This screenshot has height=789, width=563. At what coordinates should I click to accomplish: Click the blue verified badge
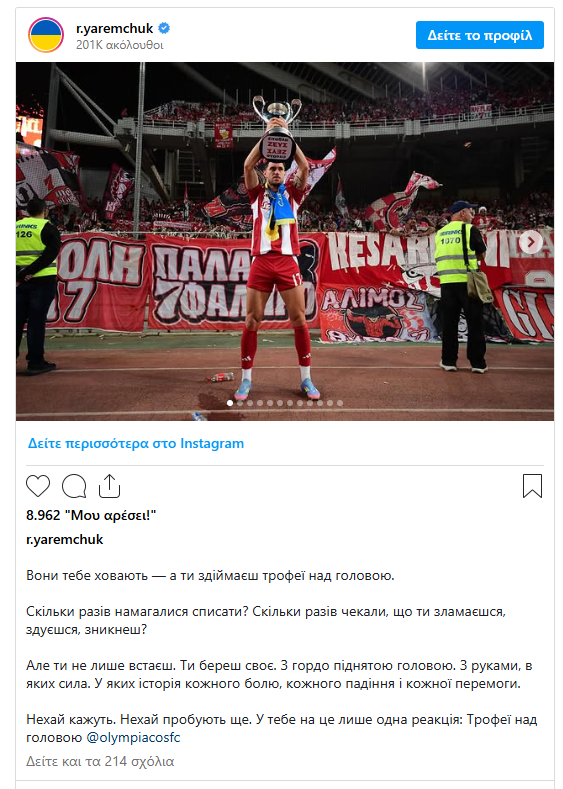coord(164,28)
